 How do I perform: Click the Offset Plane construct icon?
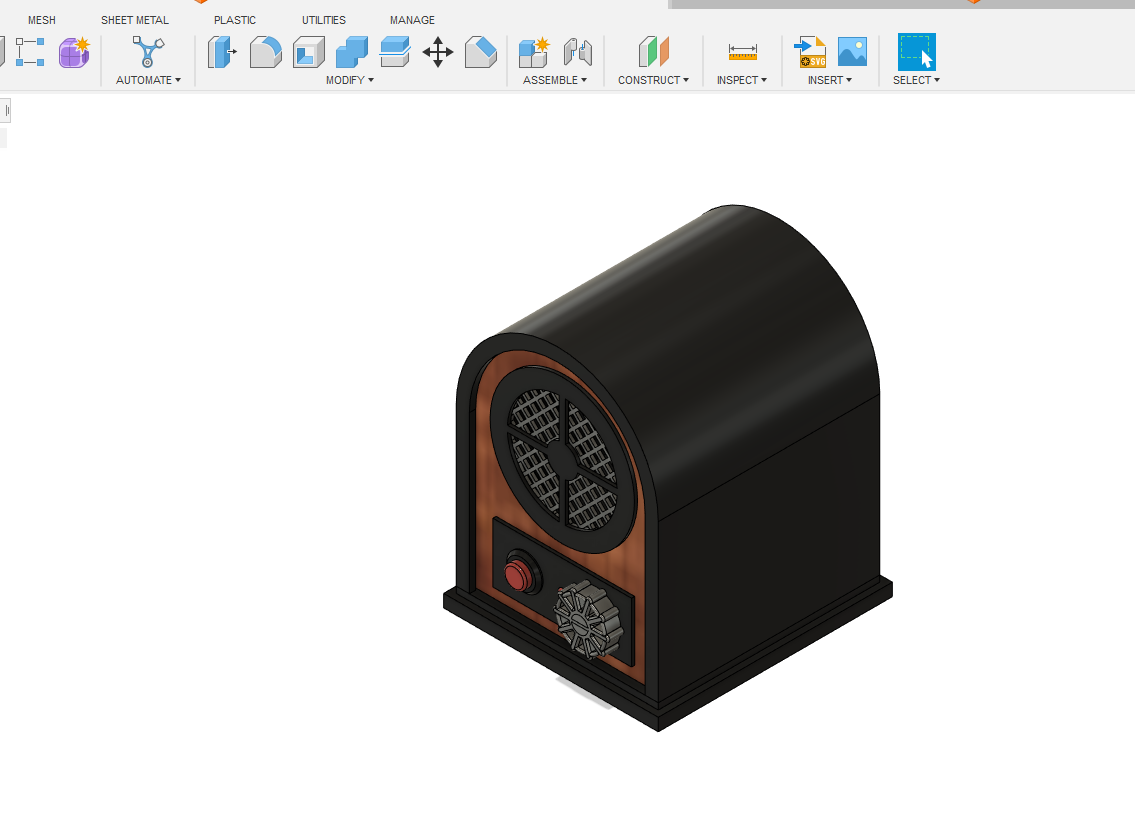pyautogui.click(x=654, y=52)
